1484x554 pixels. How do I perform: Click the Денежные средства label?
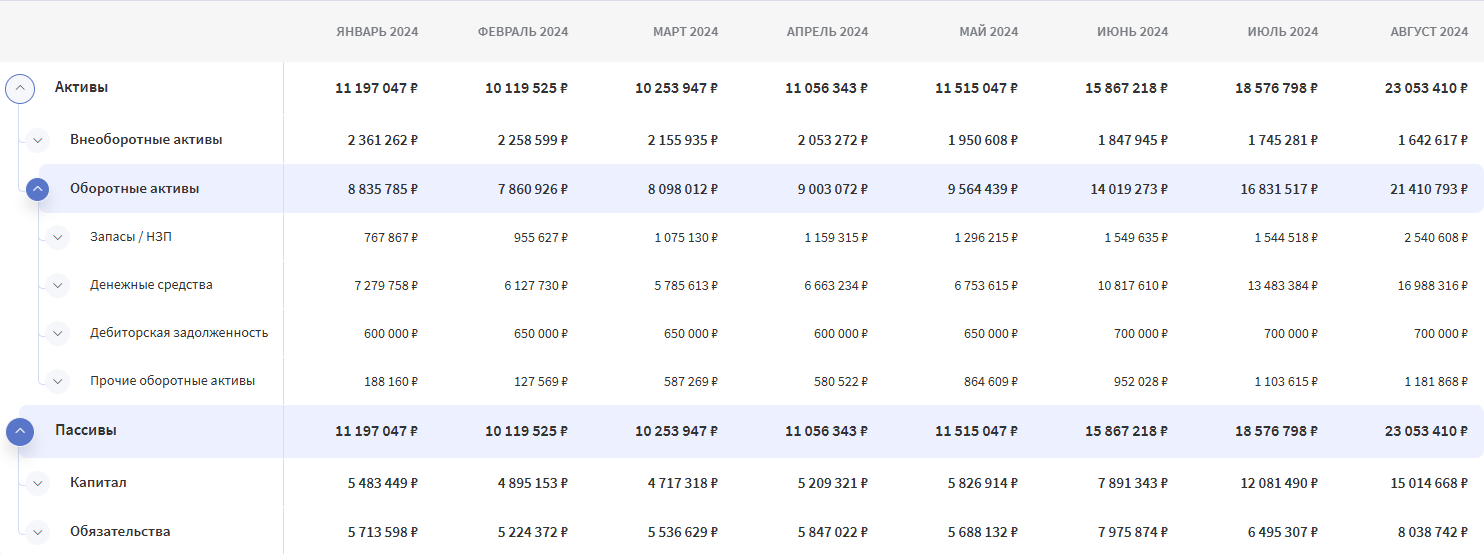tap(151, 285)
